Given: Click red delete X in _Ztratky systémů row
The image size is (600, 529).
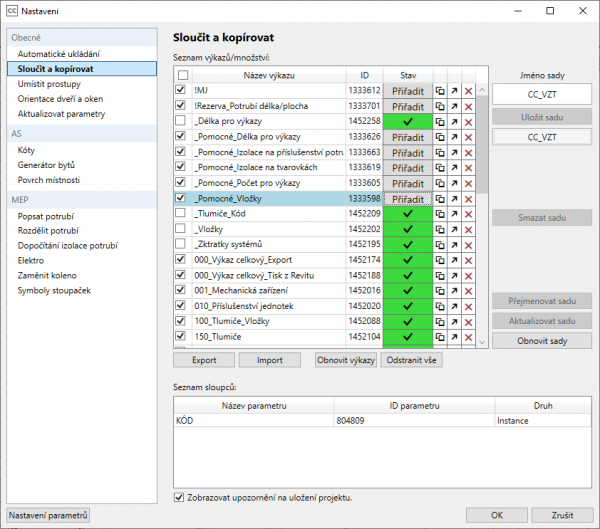Looking at the screenshot, I should pos(468,245).
